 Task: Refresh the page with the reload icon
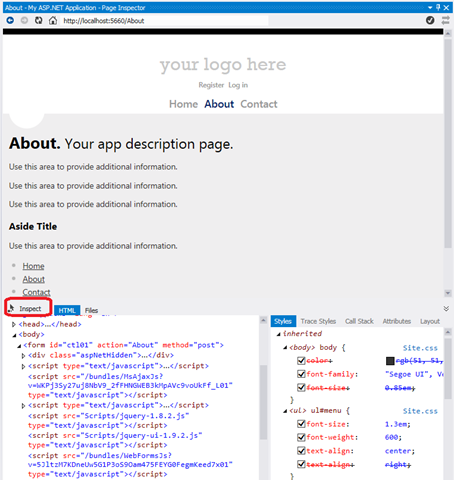pyautogui.click(x=39, y=21)
